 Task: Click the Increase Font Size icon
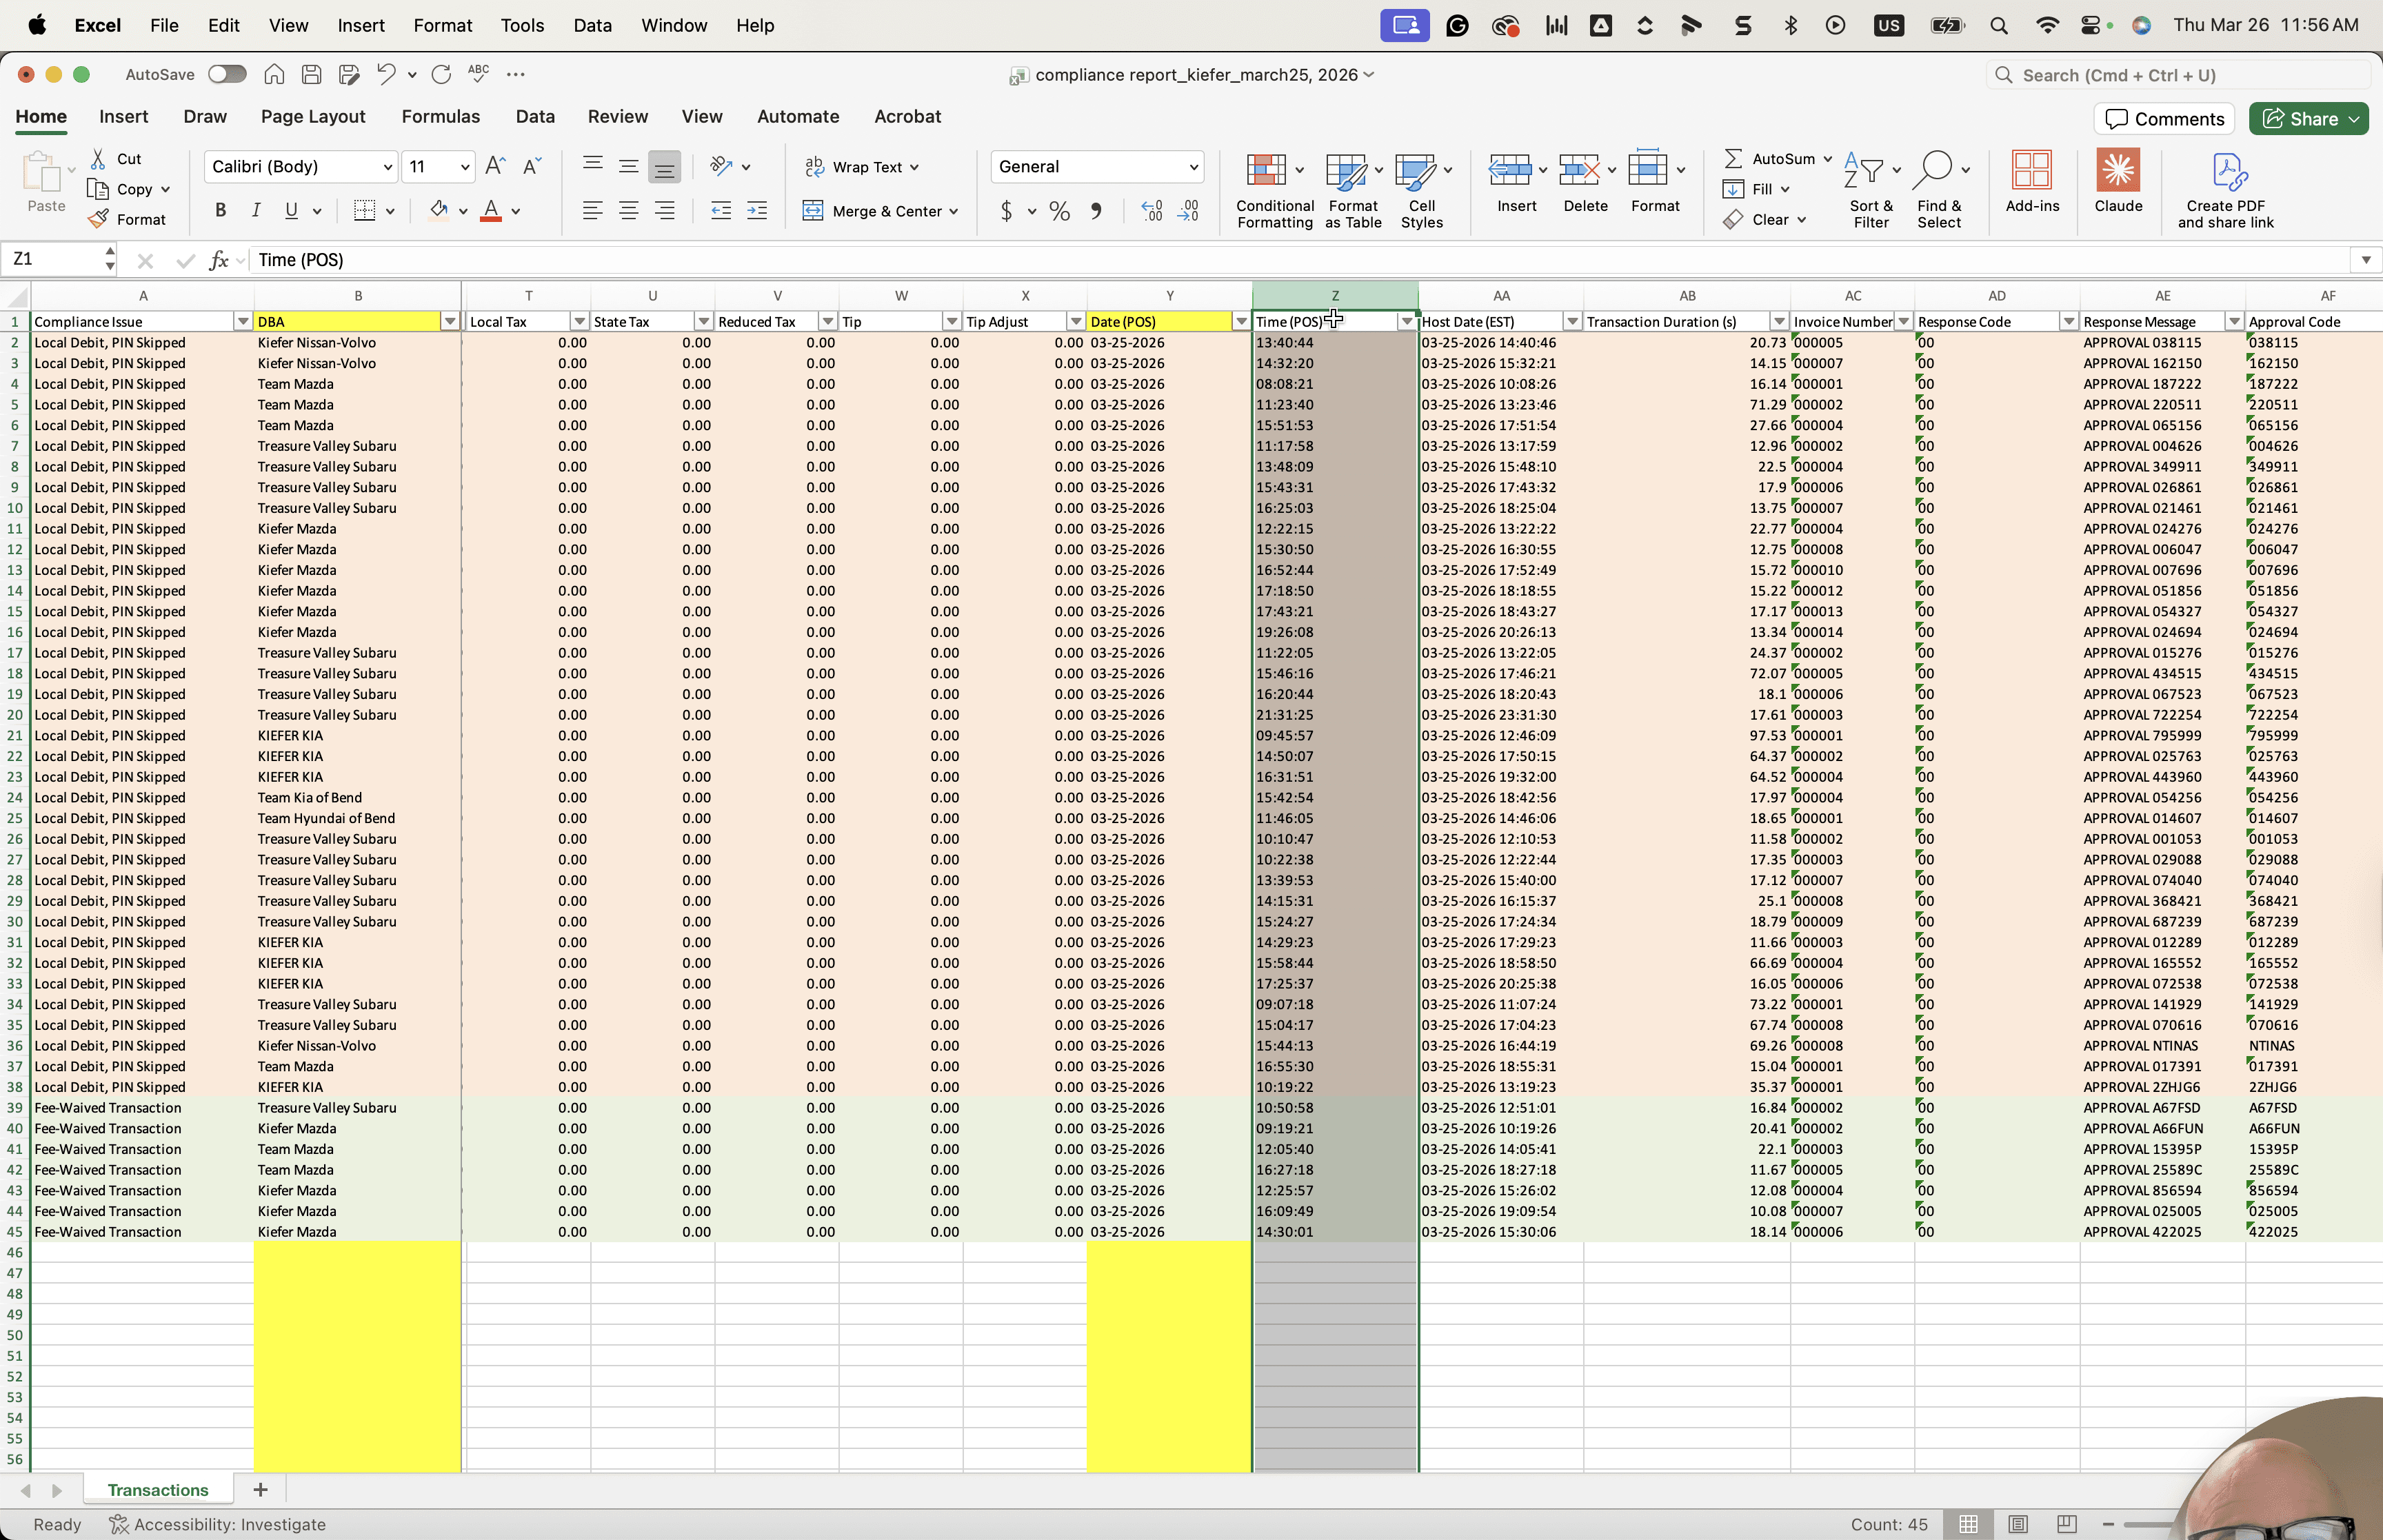pos(495,166)
